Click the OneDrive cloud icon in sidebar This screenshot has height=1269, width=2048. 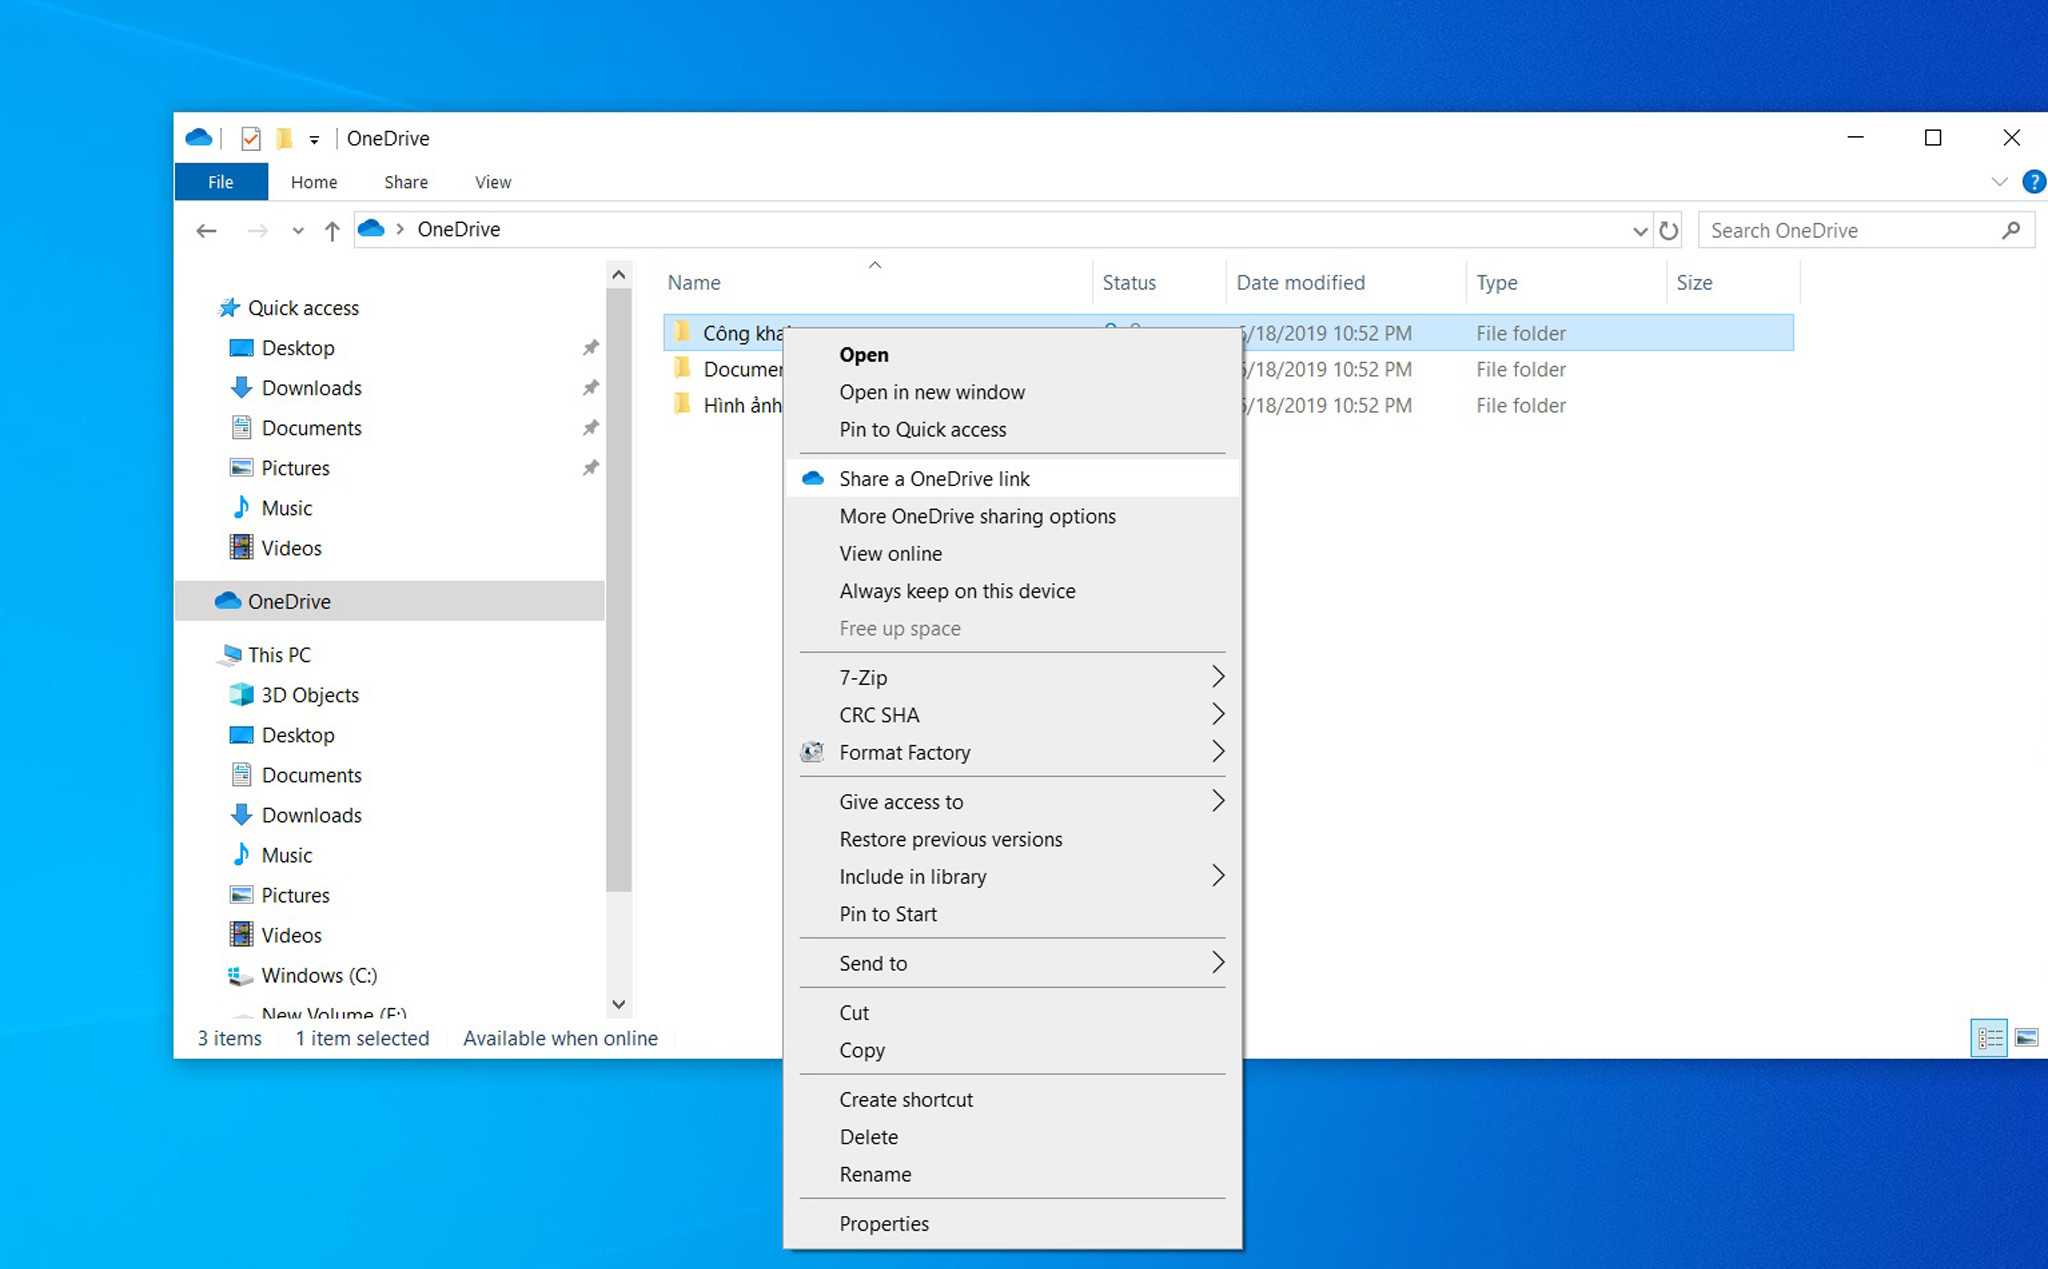click(236, 600)
